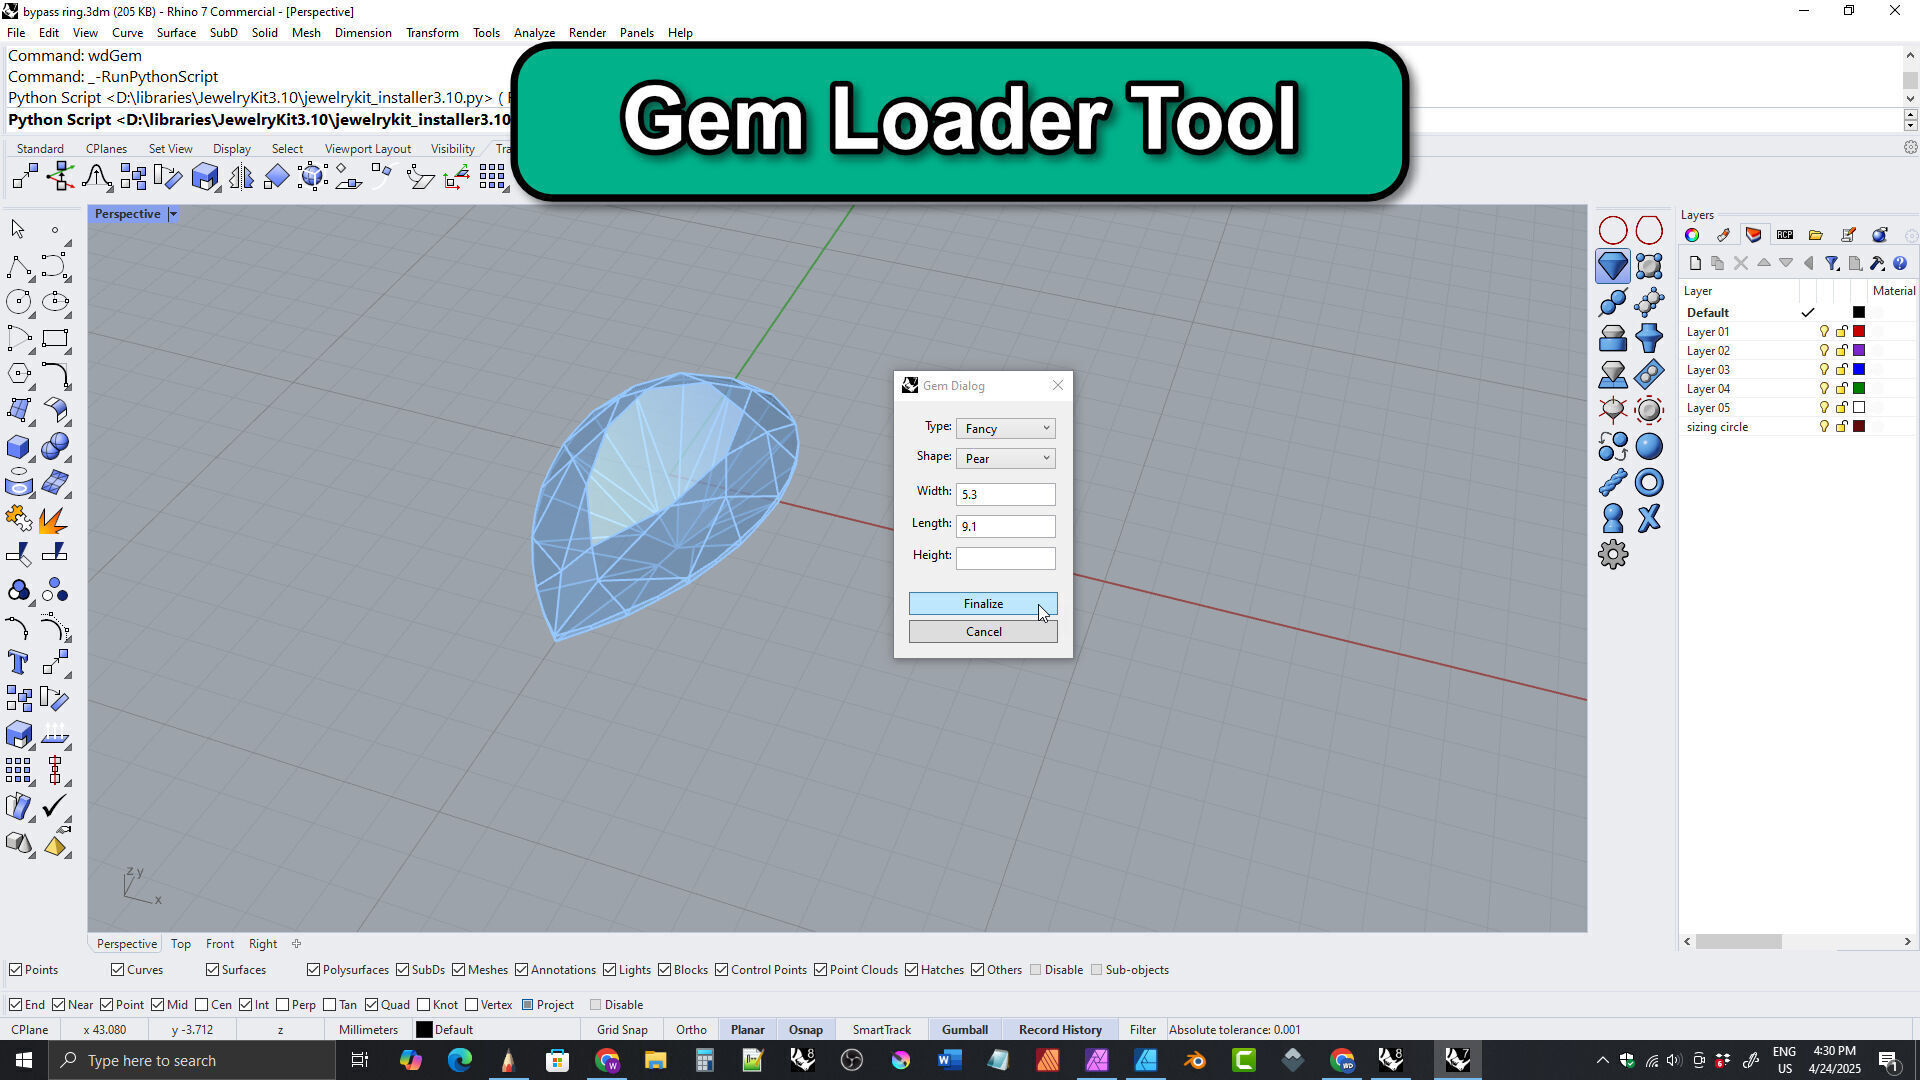Screen dimensions: 1920x1080
Task: Open the Shape dropdown showing Pear
Action: tap(1005, 458)
